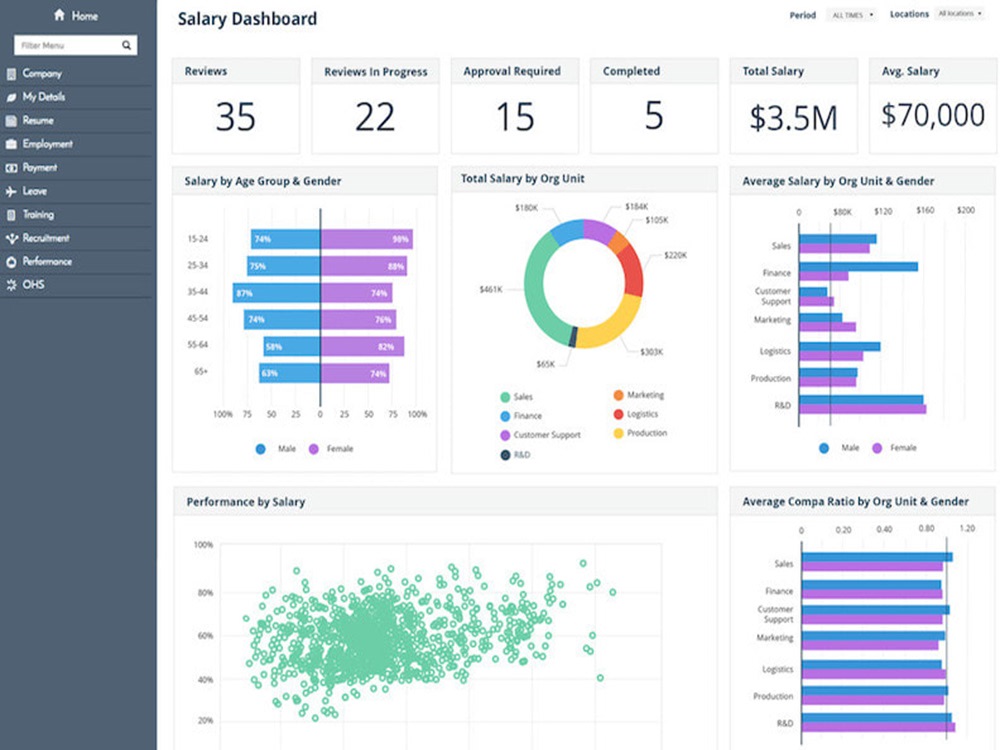Toggle Male legend in Average Salary chart
The width and height of the screenshot is (1000, 750).
coord(839,448)
